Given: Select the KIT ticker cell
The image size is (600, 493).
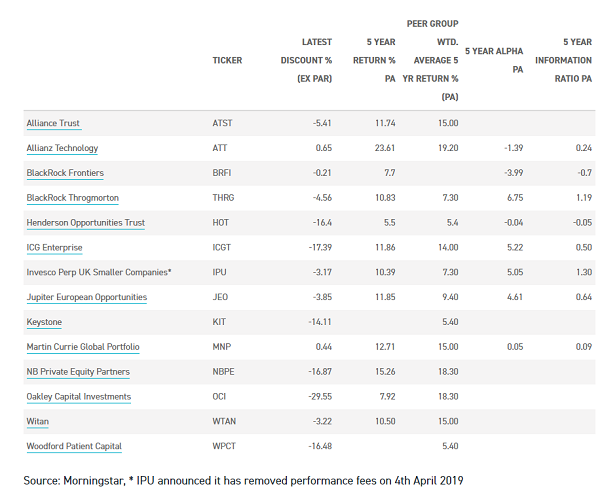Looking at the screenshot, I should point(219,322).
